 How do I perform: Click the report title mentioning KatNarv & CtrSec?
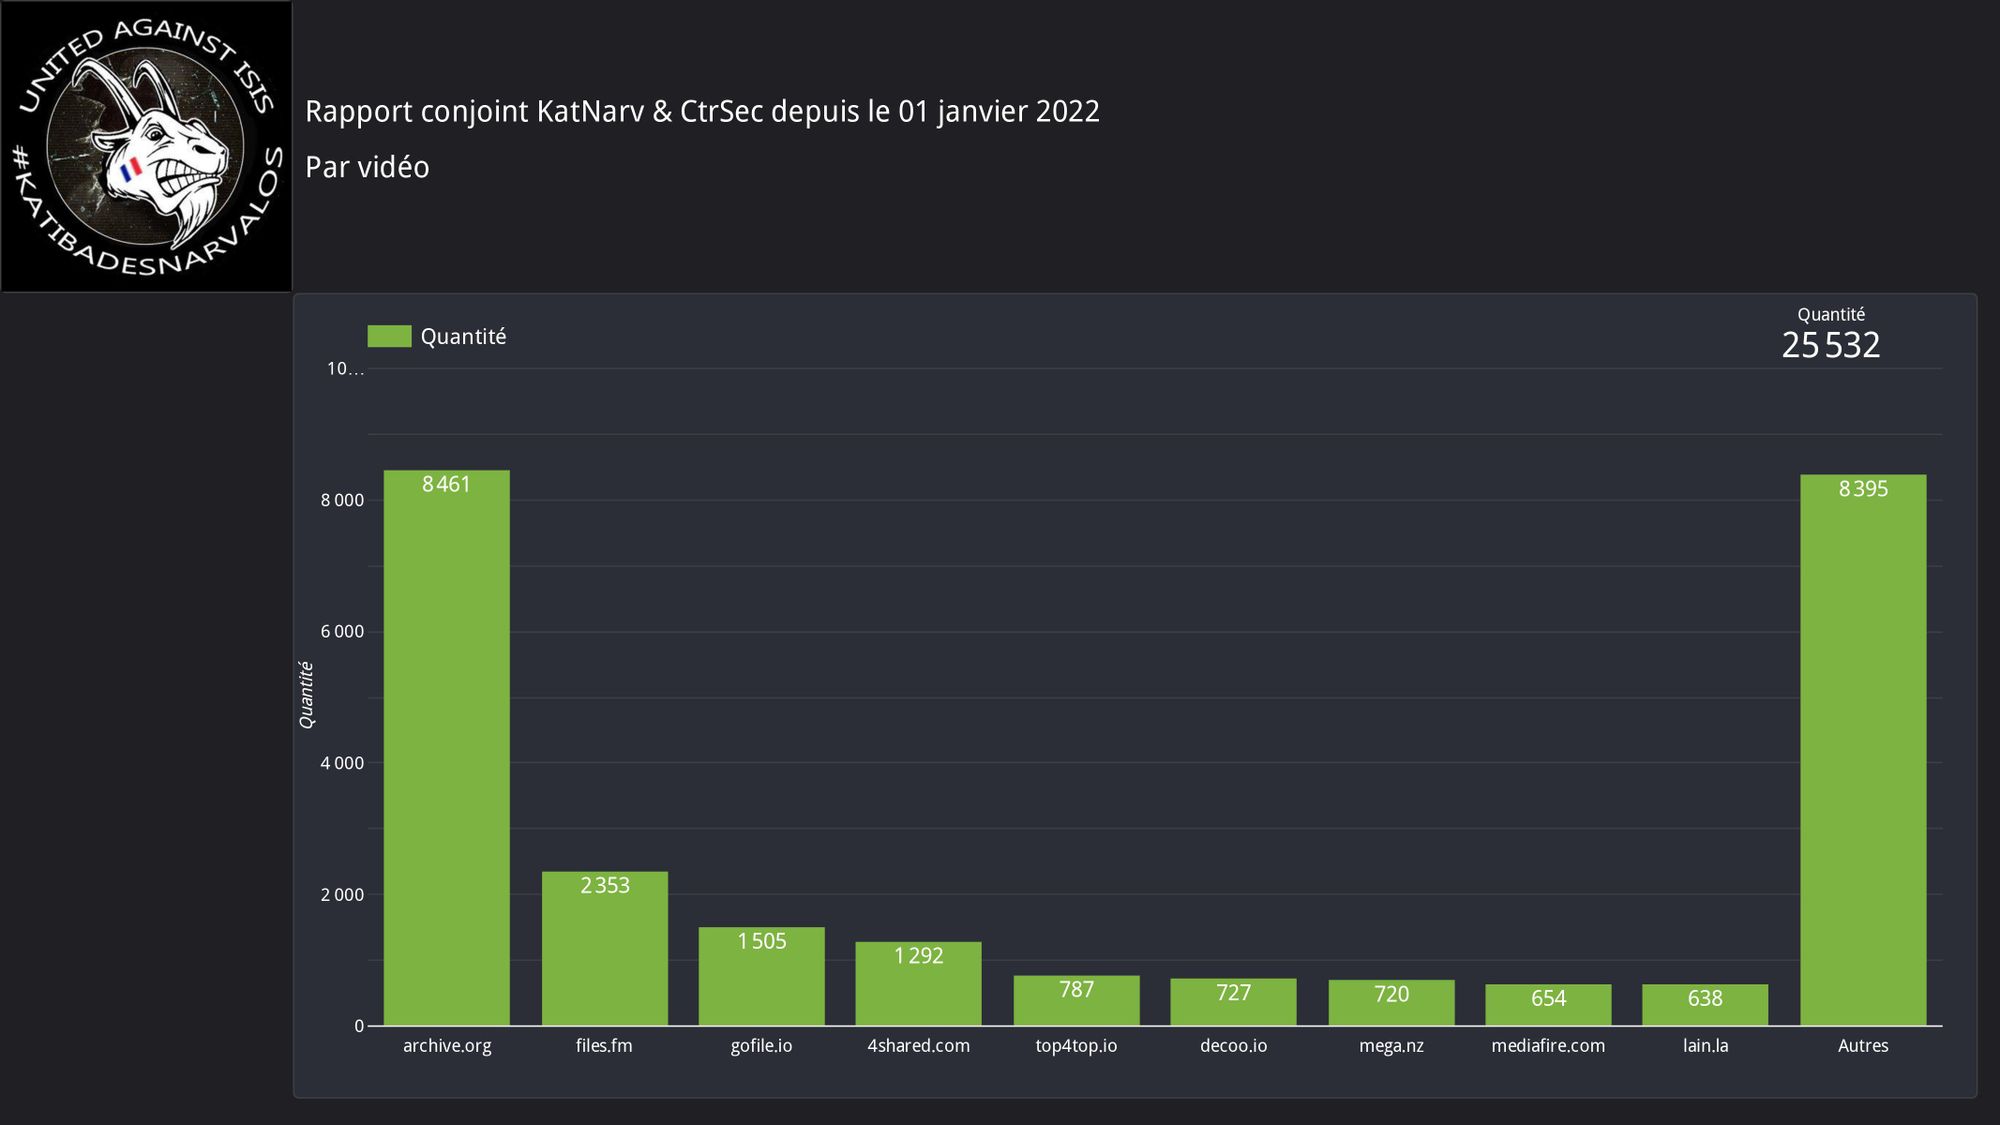(x=702, y=111)
